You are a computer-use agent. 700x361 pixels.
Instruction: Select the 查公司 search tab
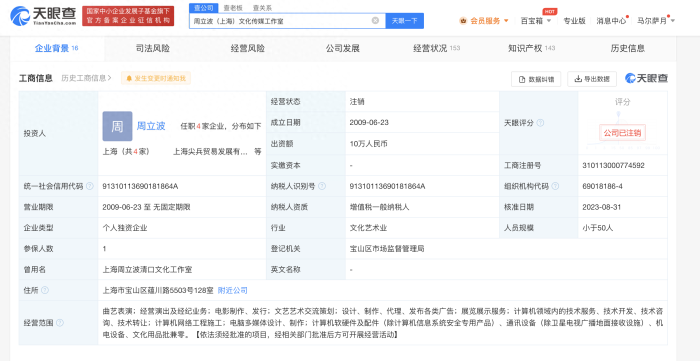(204, 8)
